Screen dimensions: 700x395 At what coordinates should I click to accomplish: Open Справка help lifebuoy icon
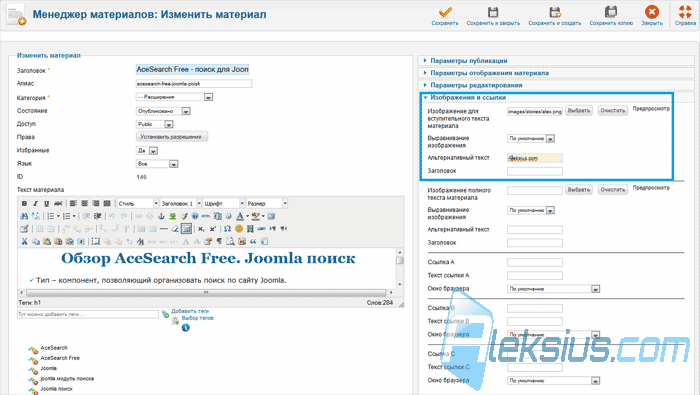[685, 16]
